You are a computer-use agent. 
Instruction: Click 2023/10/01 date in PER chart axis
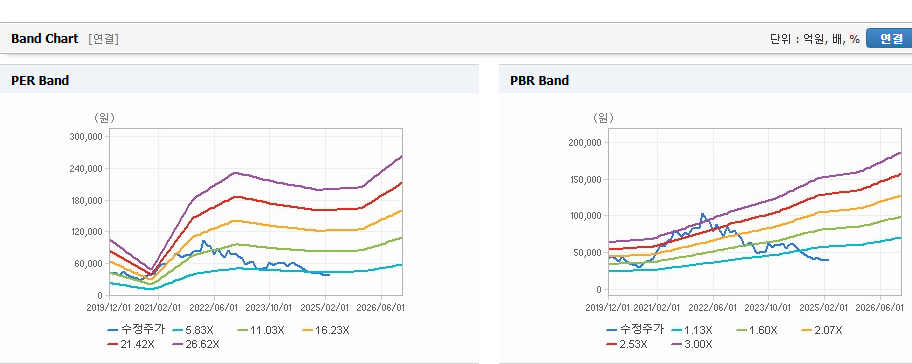click(269, 307)
